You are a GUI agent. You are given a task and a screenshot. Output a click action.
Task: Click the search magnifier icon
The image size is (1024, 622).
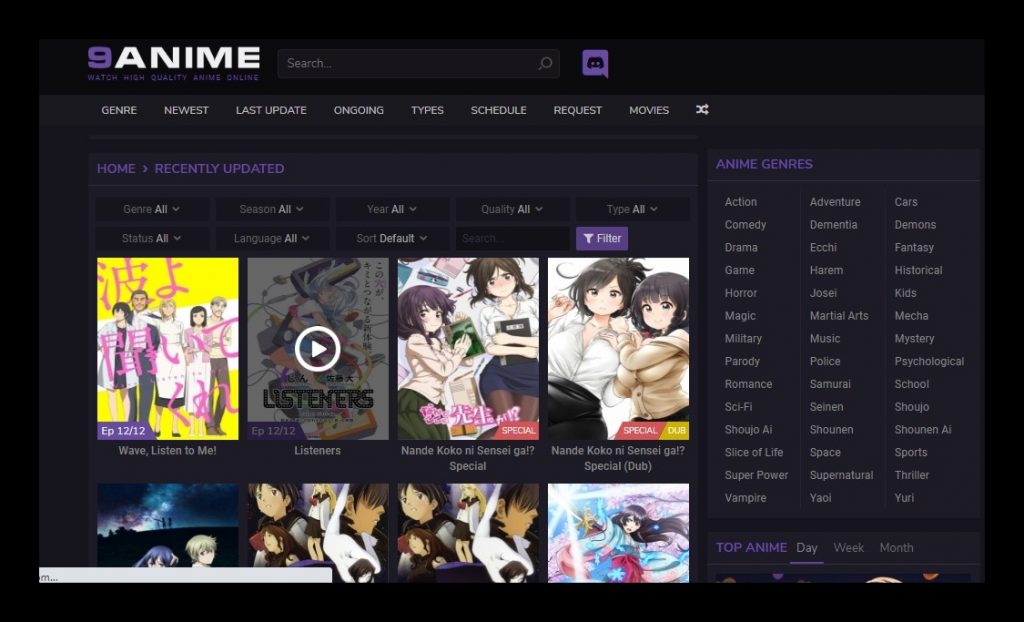[545, 63]
